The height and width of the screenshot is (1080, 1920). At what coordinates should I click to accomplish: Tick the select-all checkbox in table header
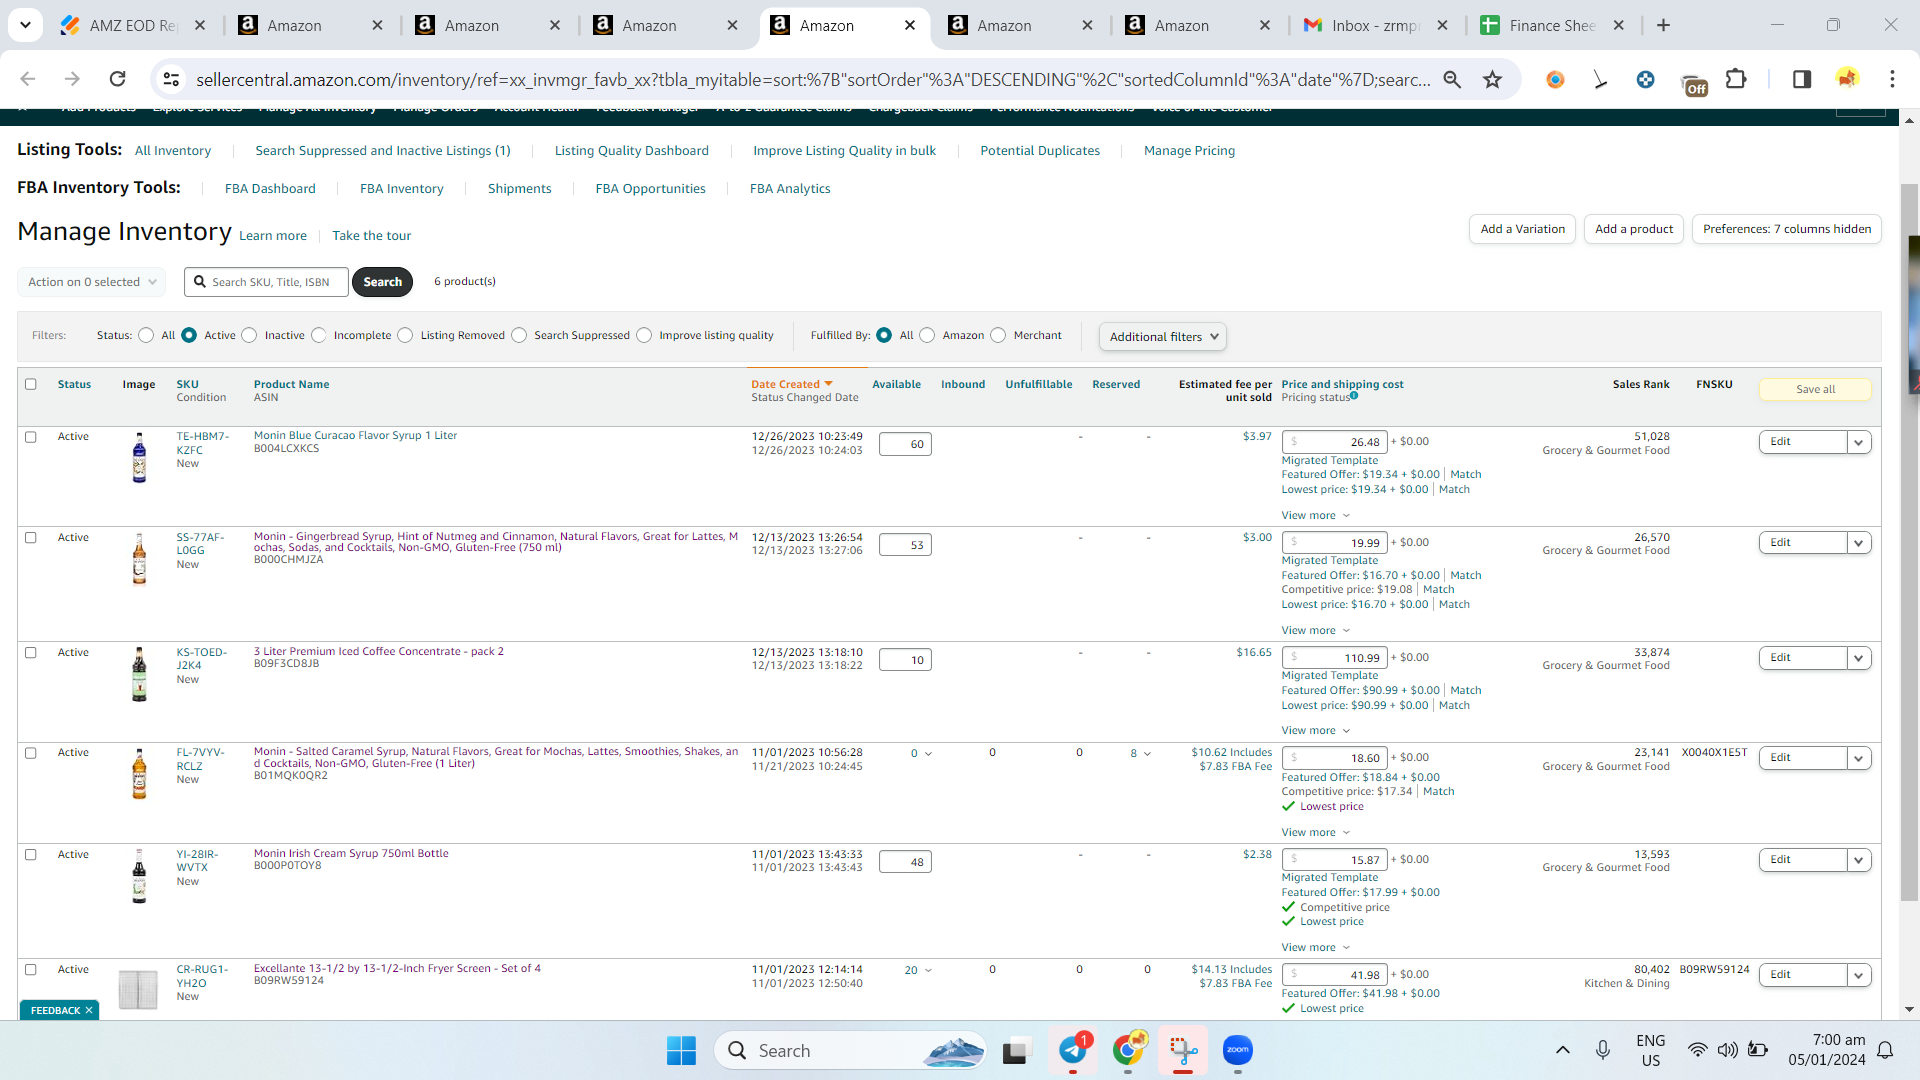(x=31, y=384)
